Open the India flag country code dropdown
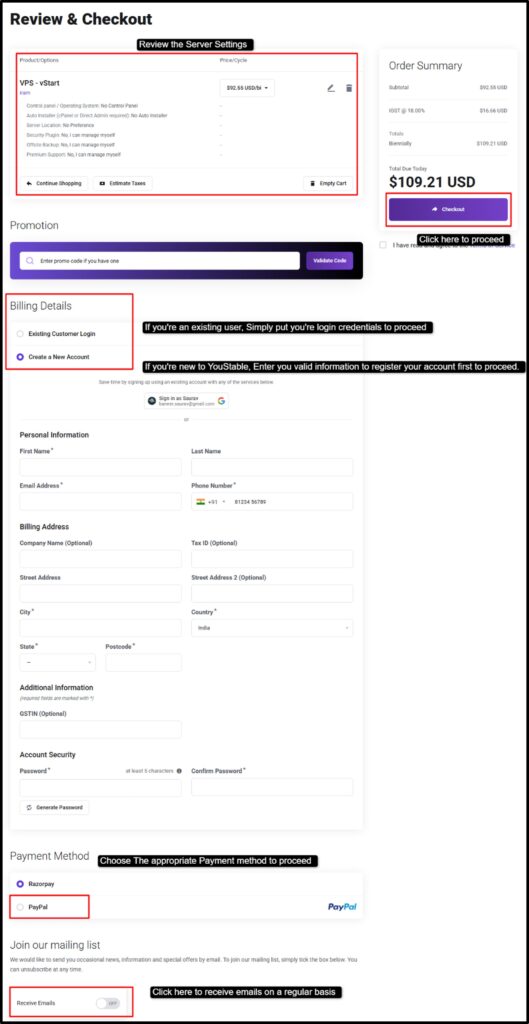This screenshot has width=529, height=1024. (x=210, y=502)
